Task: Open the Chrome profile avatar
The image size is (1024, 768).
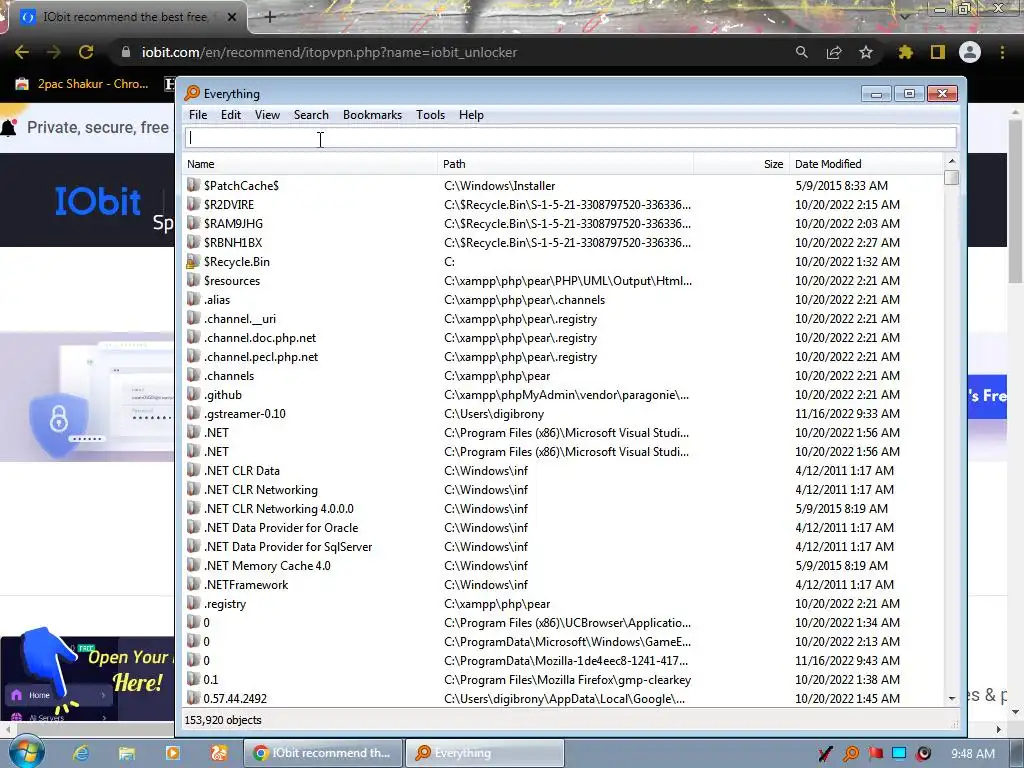Action: (x=970, y=52)
